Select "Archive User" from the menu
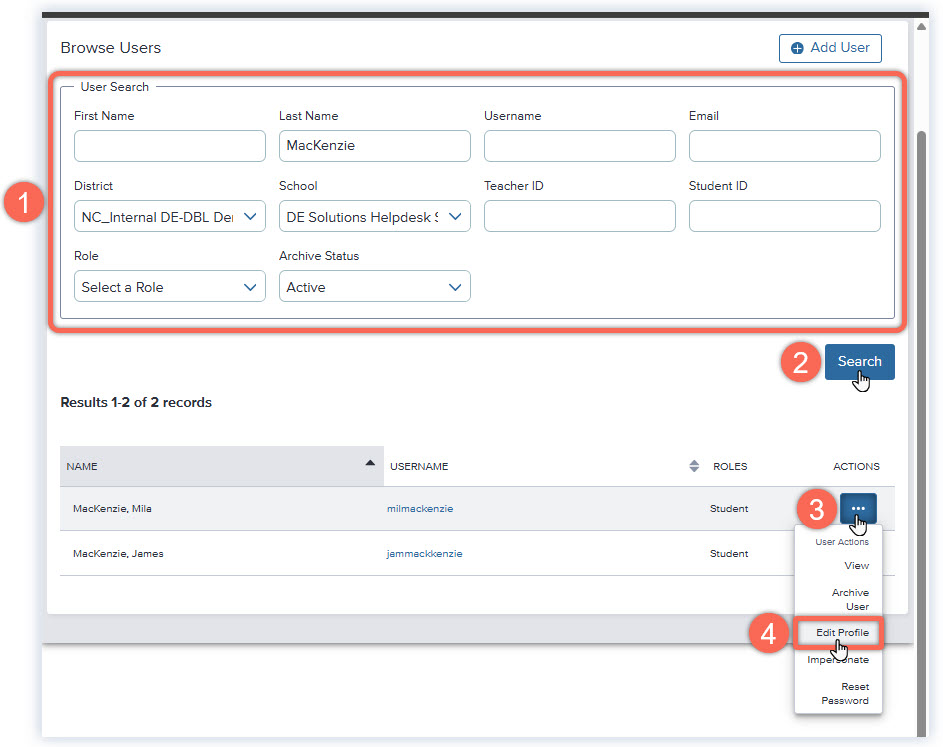 [x=850, y=599]
